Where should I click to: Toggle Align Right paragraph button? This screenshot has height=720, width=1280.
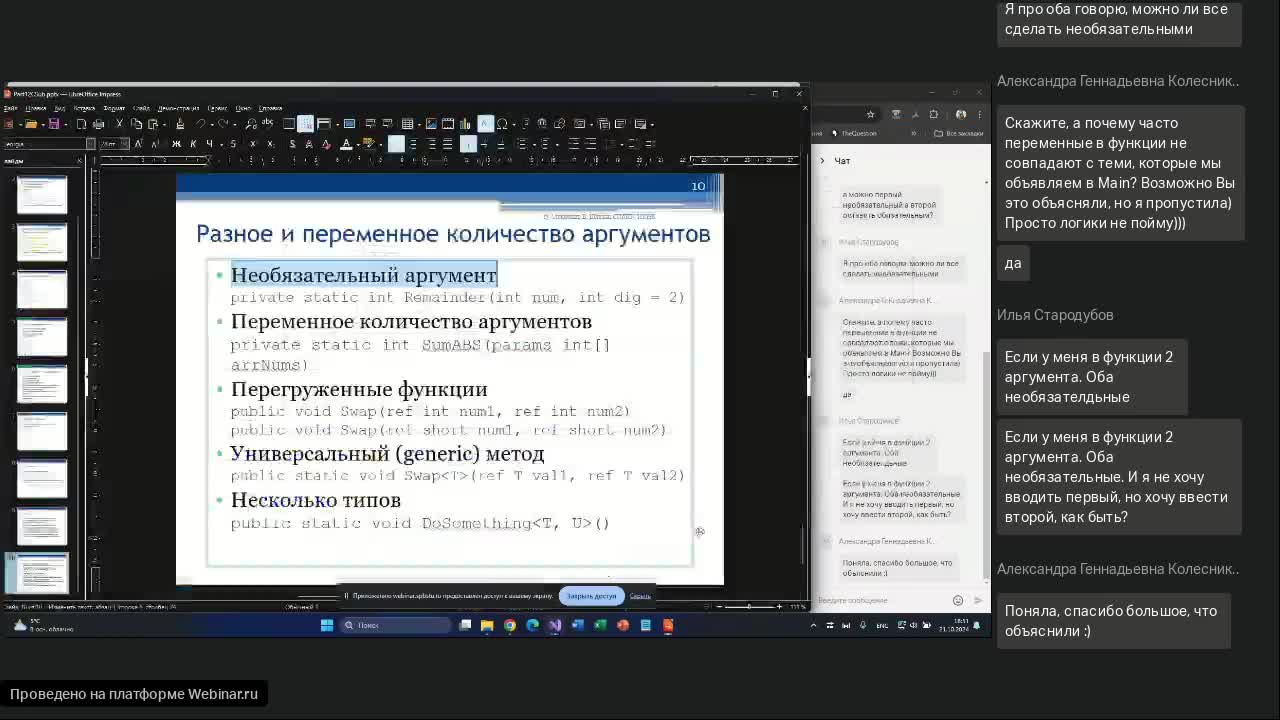431,143
